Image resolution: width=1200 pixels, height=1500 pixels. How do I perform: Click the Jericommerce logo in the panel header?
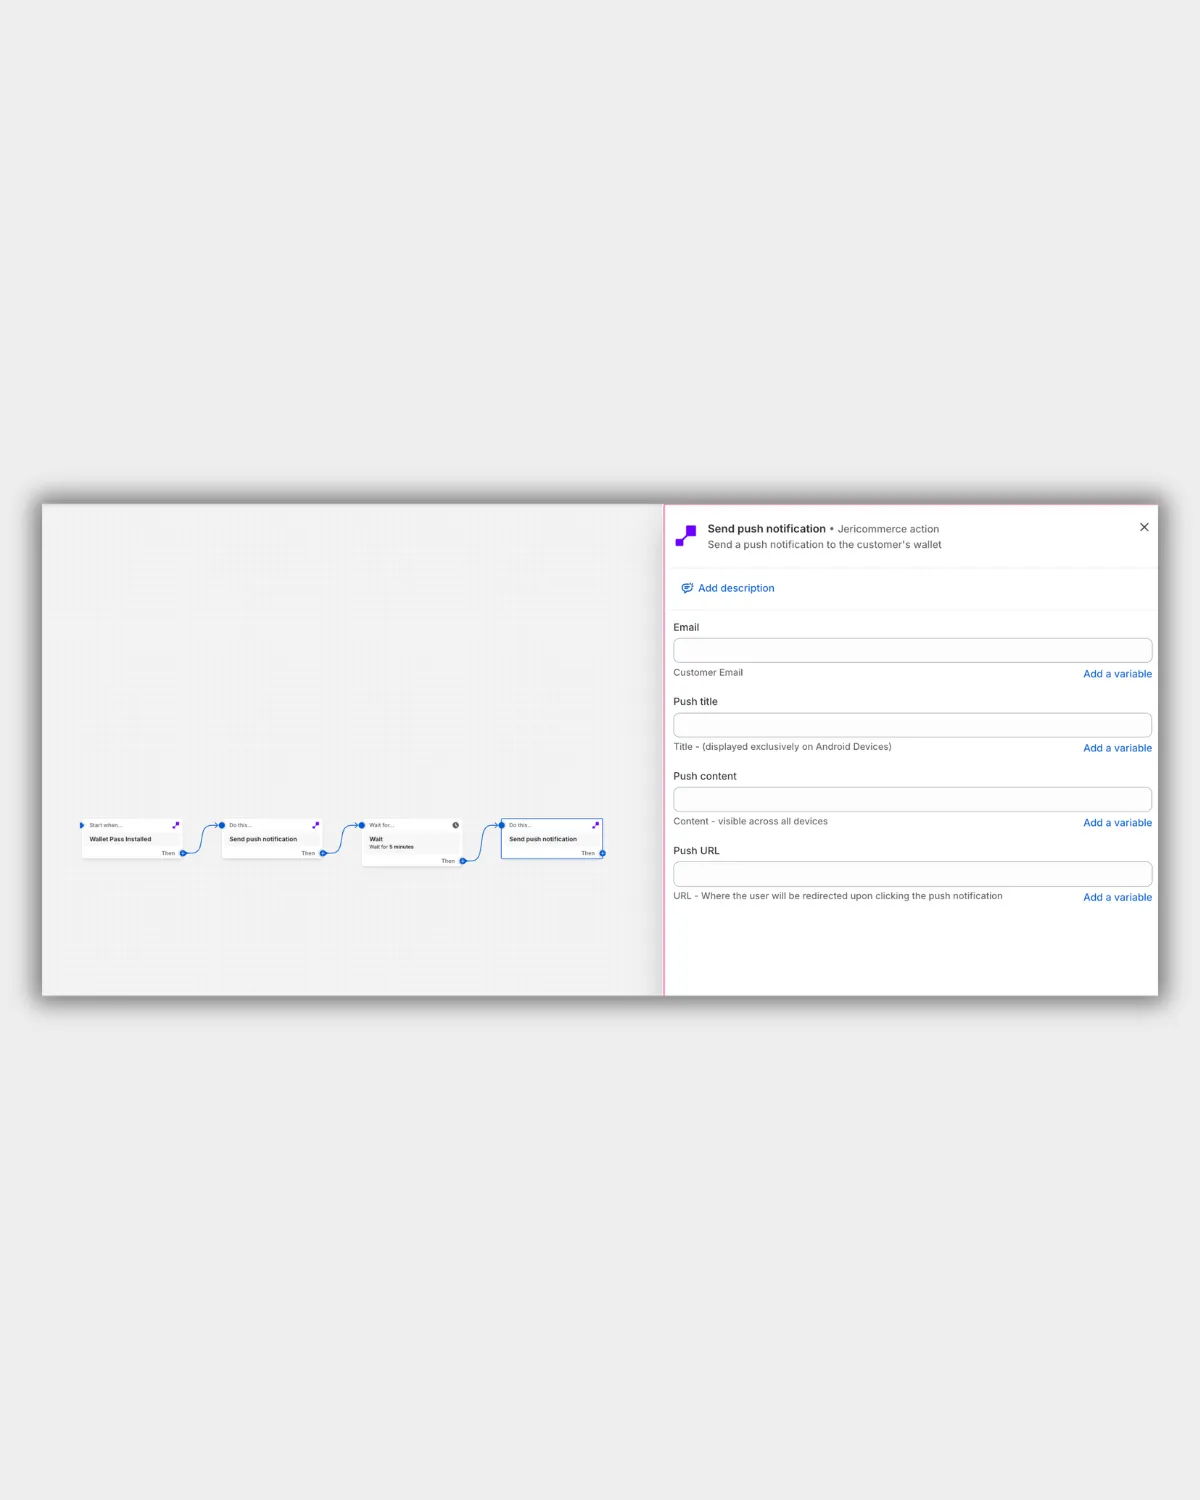pyautogui.click(x=686, y=536)
